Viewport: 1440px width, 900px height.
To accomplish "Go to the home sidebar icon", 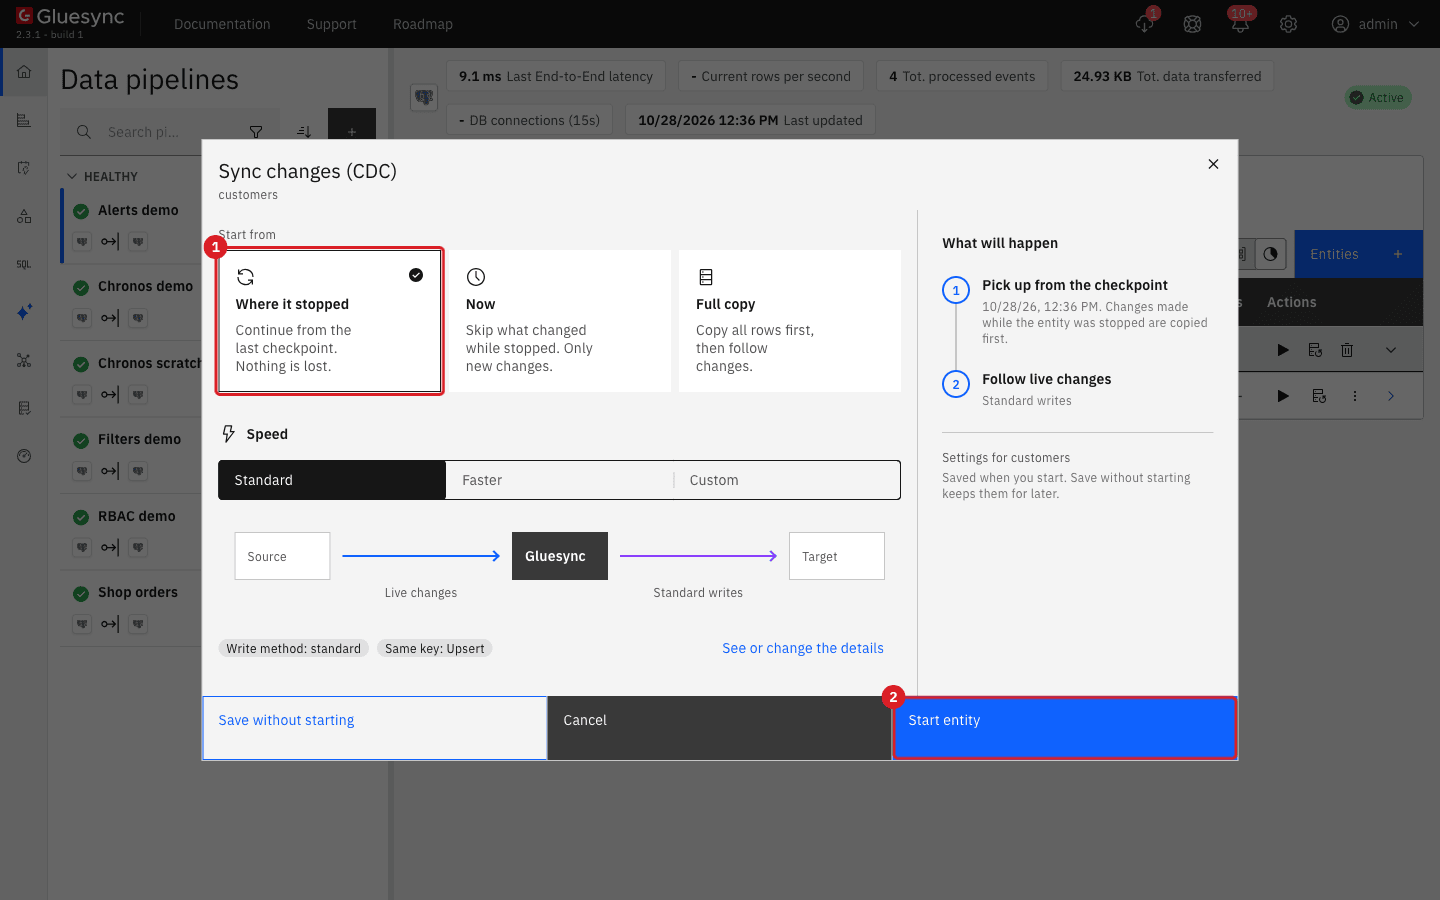I will (x=24, y=72).
